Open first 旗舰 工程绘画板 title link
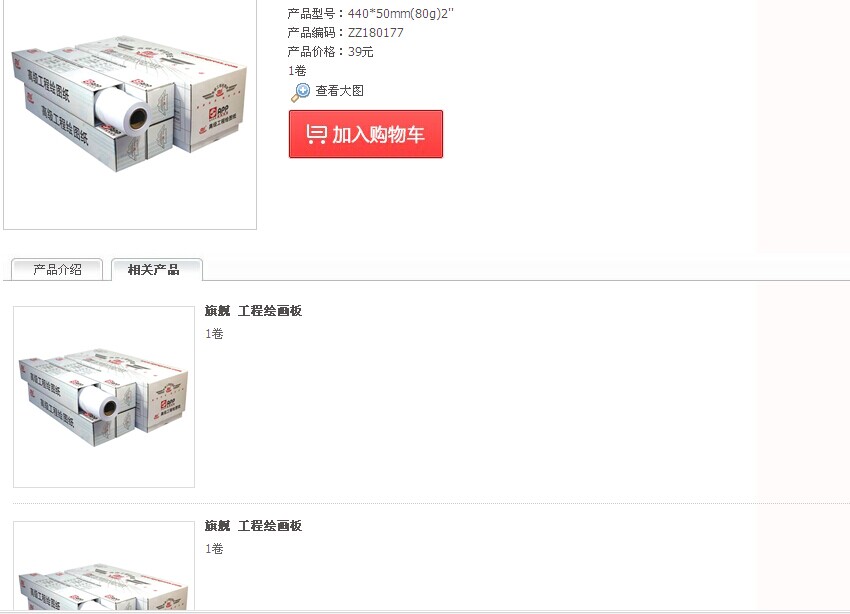Viewport: 850px width, 614px height. [253, 311]
